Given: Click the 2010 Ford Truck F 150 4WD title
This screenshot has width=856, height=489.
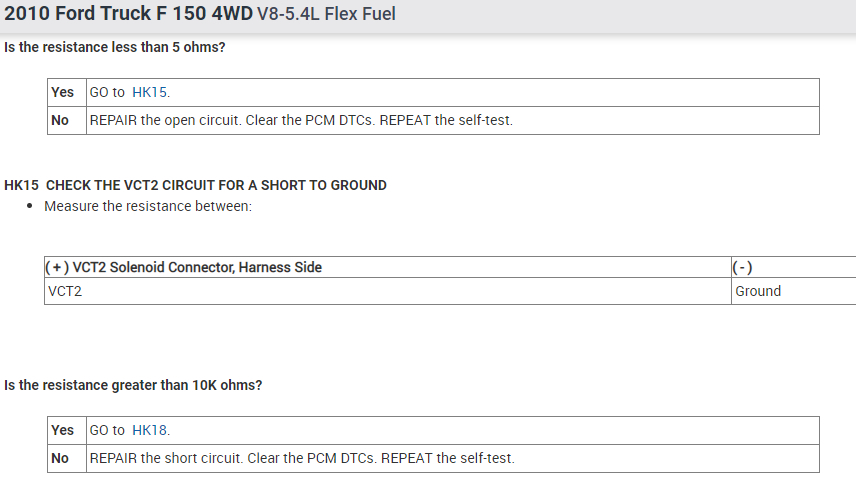Looking at the screenshot, I should tap(128, 16).
